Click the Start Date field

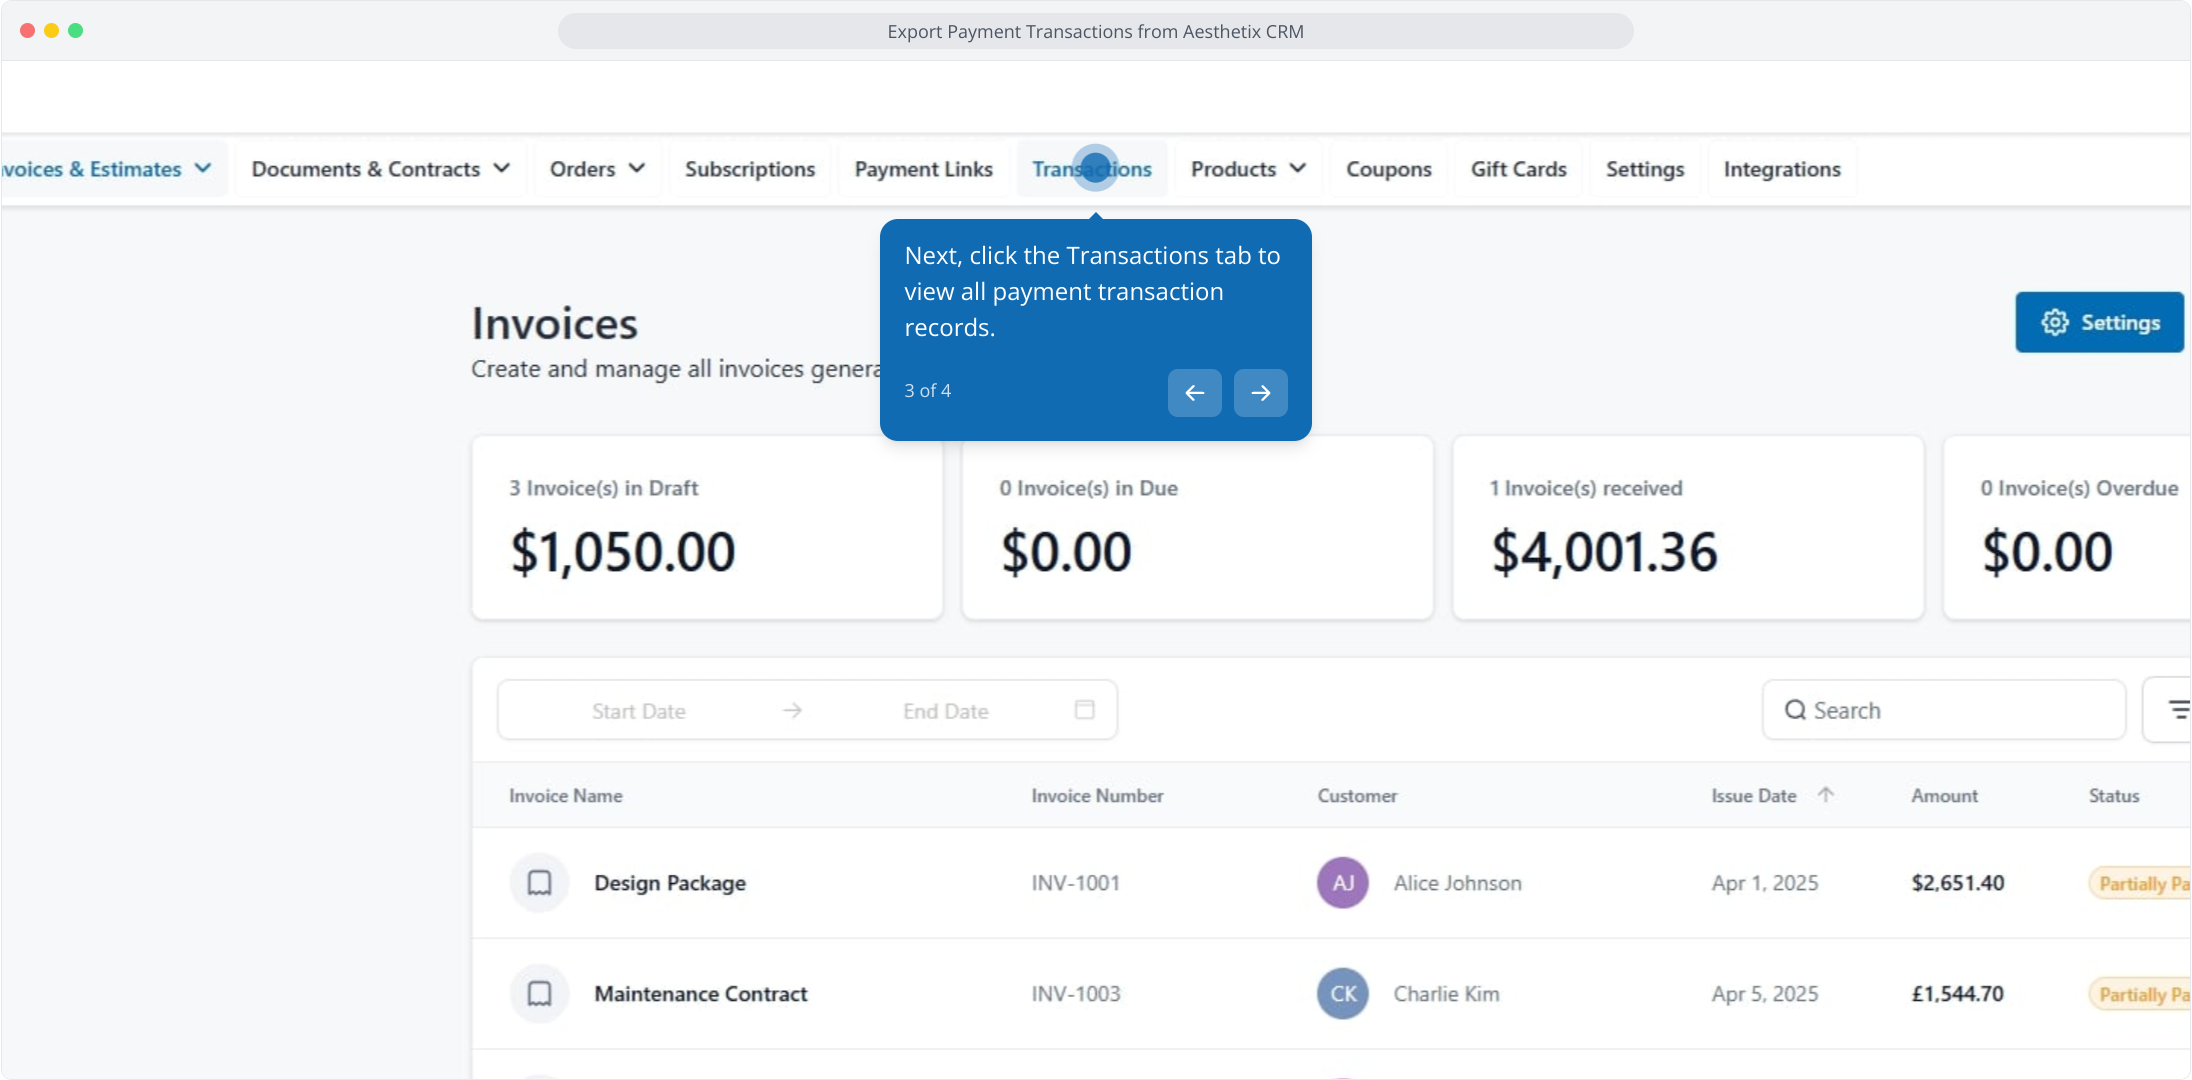[638, 711]
